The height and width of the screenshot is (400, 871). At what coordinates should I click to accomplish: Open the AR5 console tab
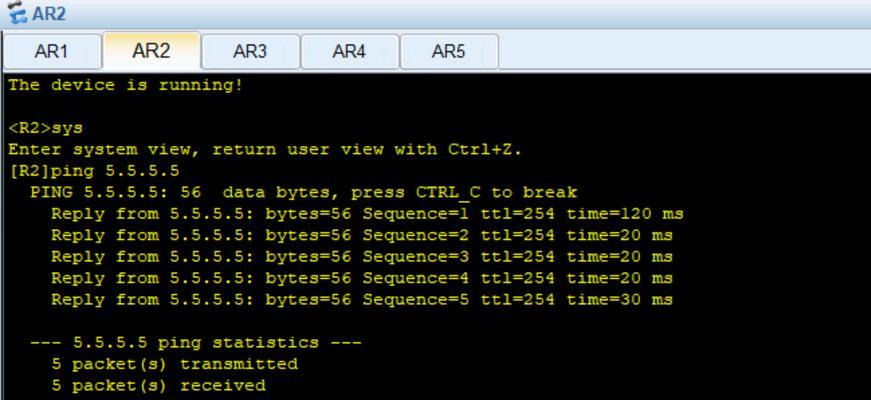tap(448, 52)
